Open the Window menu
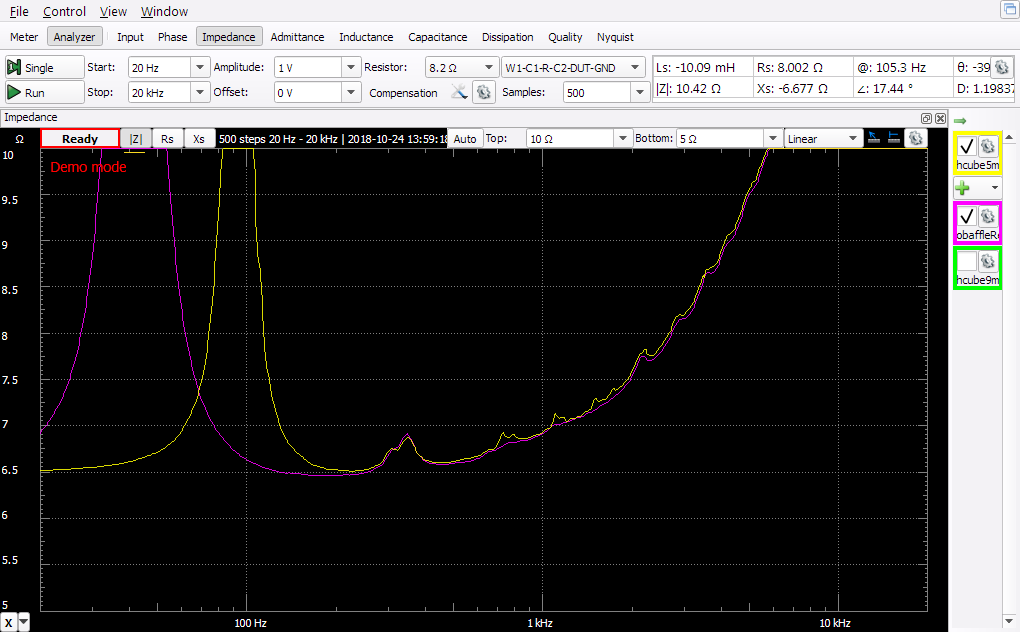1020x632 pixels. [165, 11]
